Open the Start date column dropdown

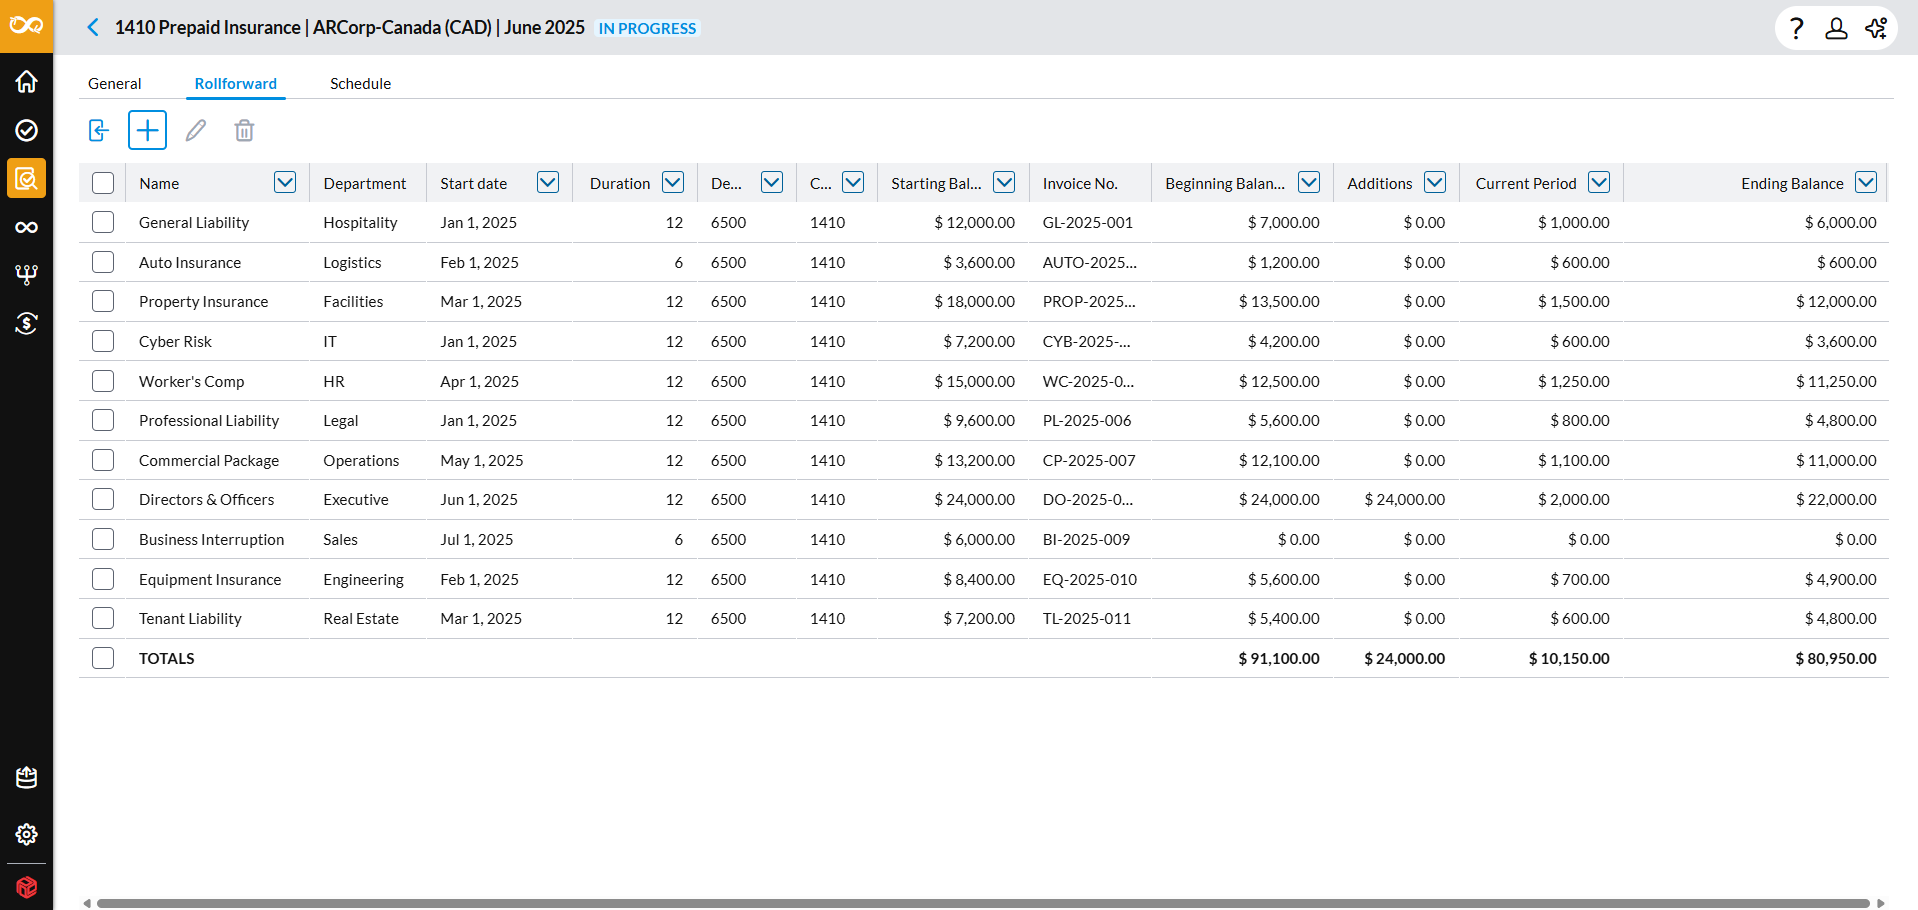[548, 182]
